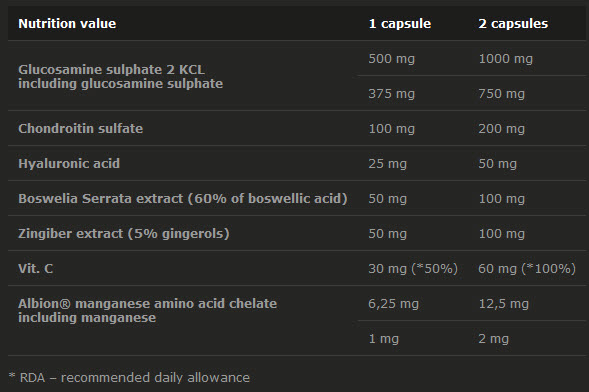This screenshot has width=589, height=392.
Task: Click the 200 mg chondroitin value
Action: point(501,129)
